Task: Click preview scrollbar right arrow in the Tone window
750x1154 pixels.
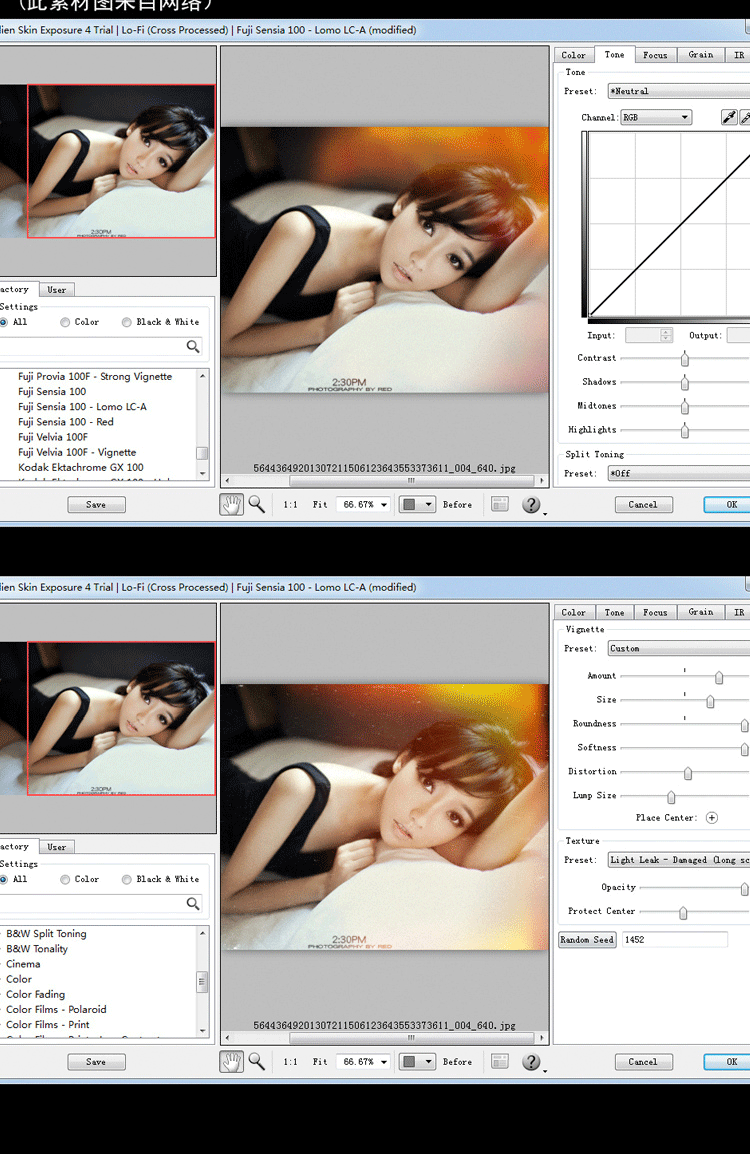Action: pyautogui.click(x=542, y=481)
